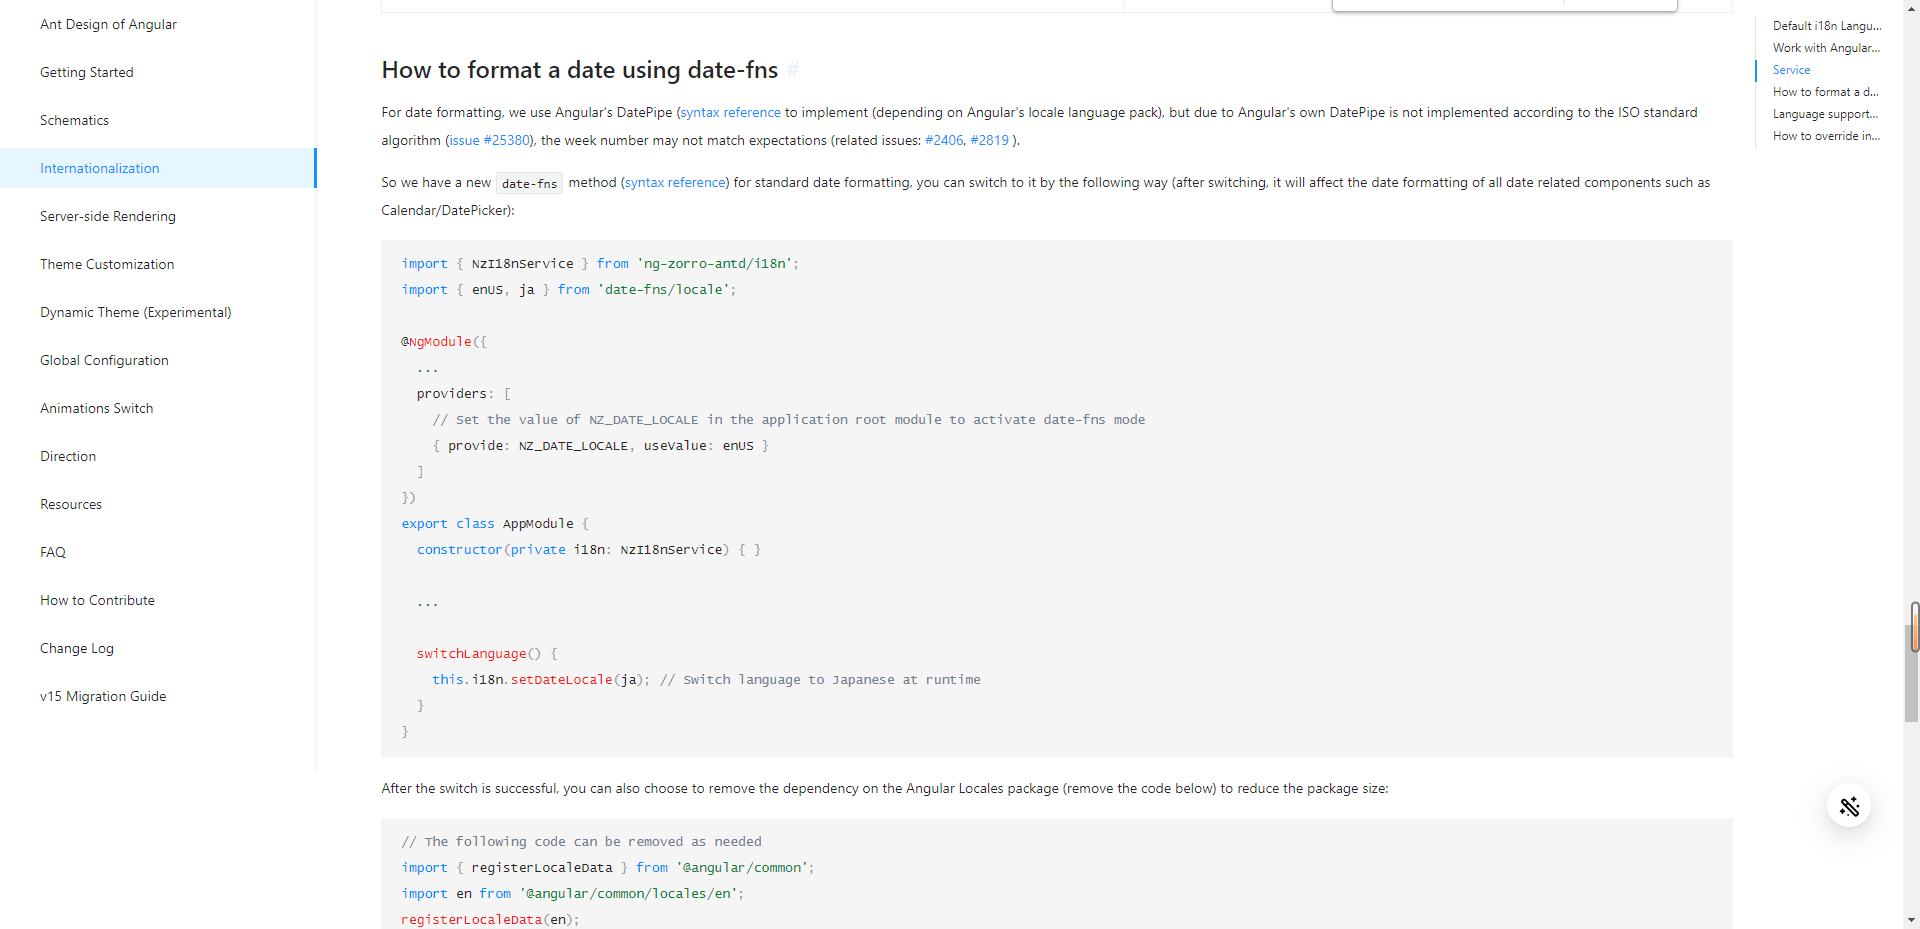1920x929 pixels.
Task: Open the Getting Started page
Action: click(86, 72)
